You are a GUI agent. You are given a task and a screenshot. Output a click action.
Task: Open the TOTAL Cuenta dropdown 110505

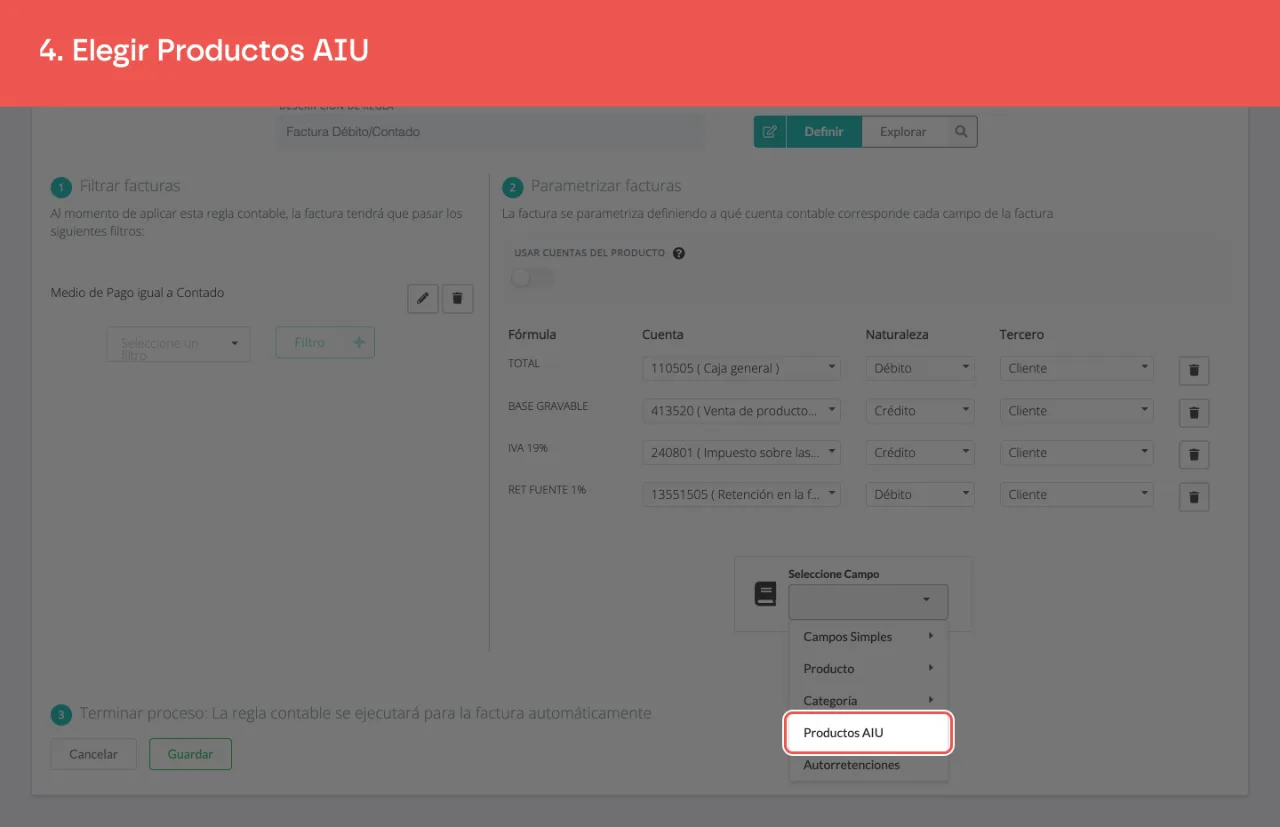(x=742, y=368)
